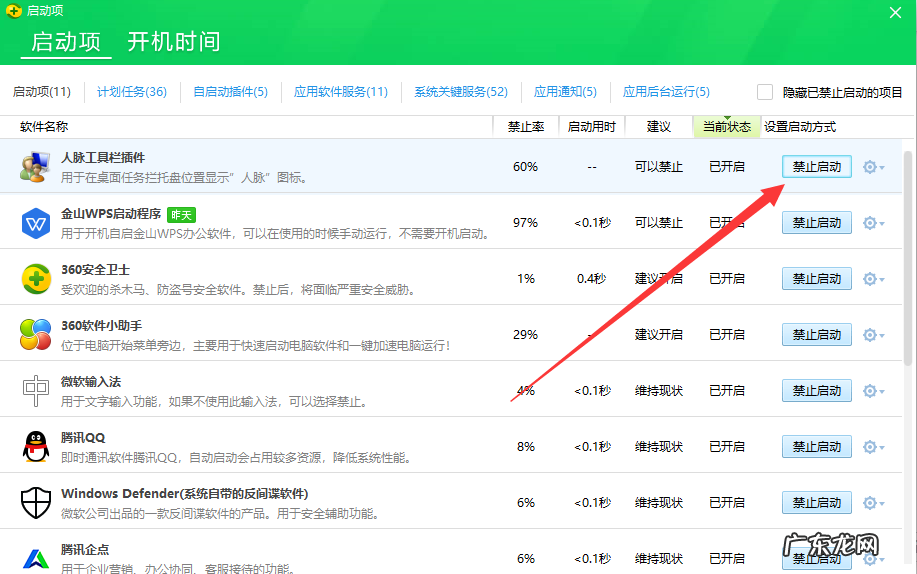Screen dimensions: 917x574
Task: Disable startup for 金山WPS启动程序
Action: tap(816, 223)
